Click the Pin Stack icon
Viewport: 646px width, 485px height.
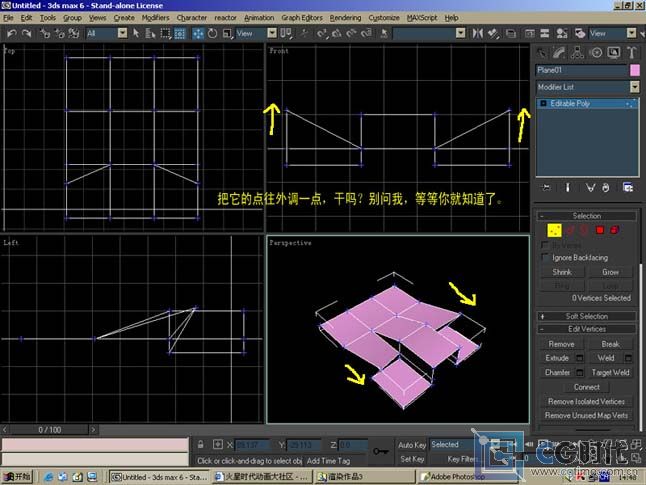(546, 186)
